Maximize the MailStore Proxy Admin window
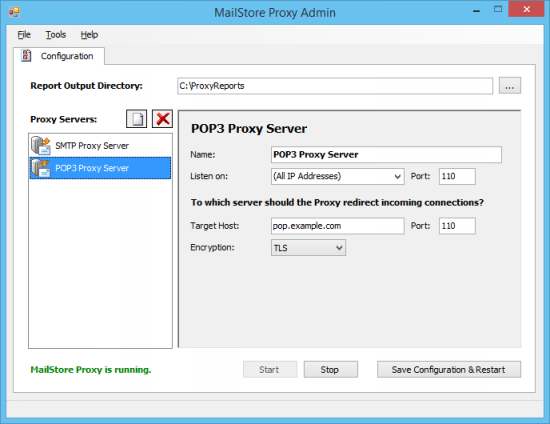The height and width of the screenshot is (424, 550). click(x=498, y=9)
